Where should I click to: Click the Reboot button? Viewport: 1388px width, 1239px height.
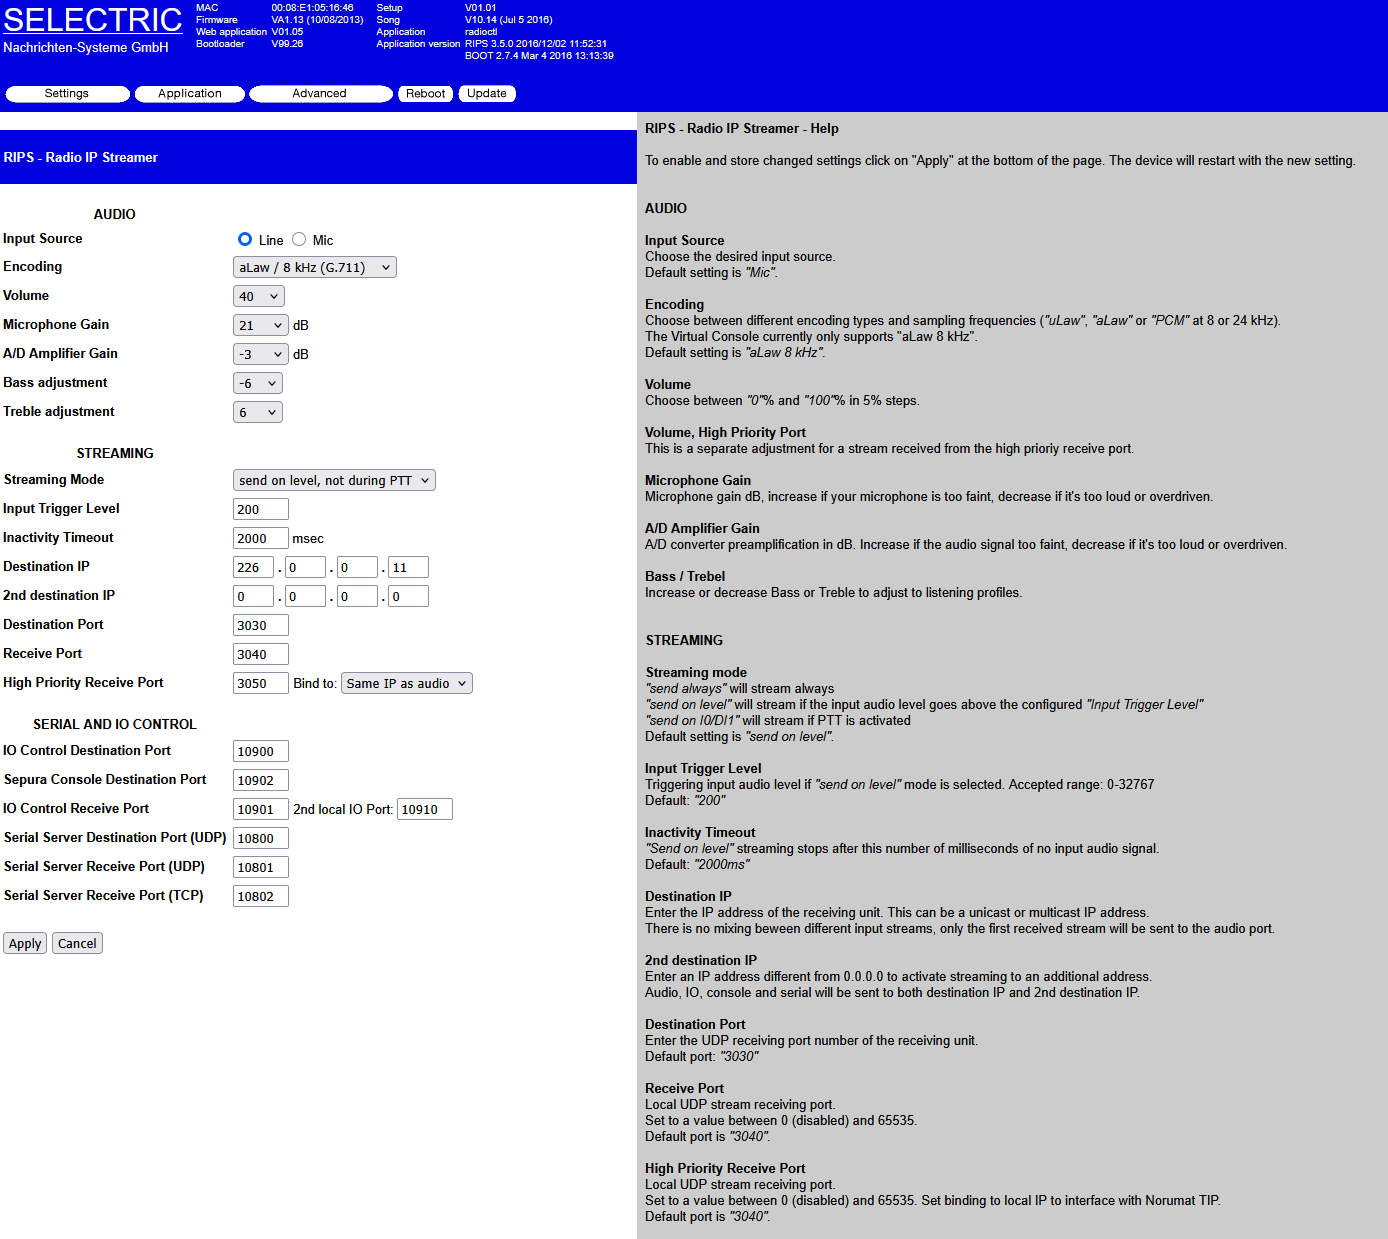[426, 94]
